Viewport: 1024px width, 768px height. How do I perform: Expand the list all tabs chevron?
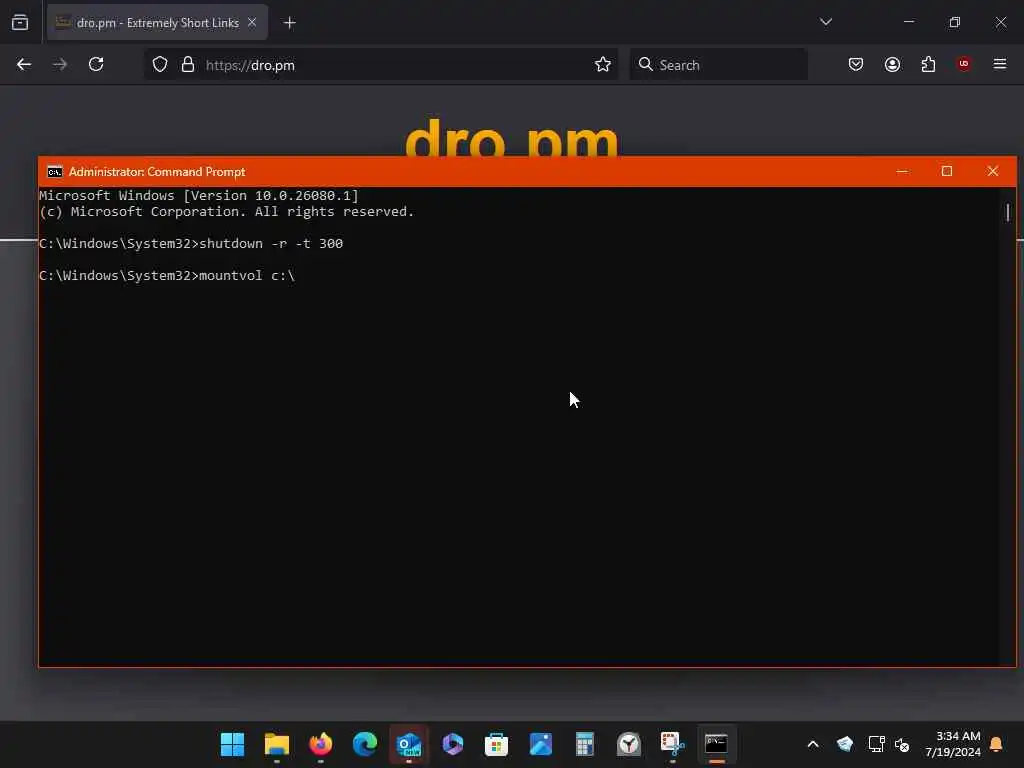(x=825, y=22)
